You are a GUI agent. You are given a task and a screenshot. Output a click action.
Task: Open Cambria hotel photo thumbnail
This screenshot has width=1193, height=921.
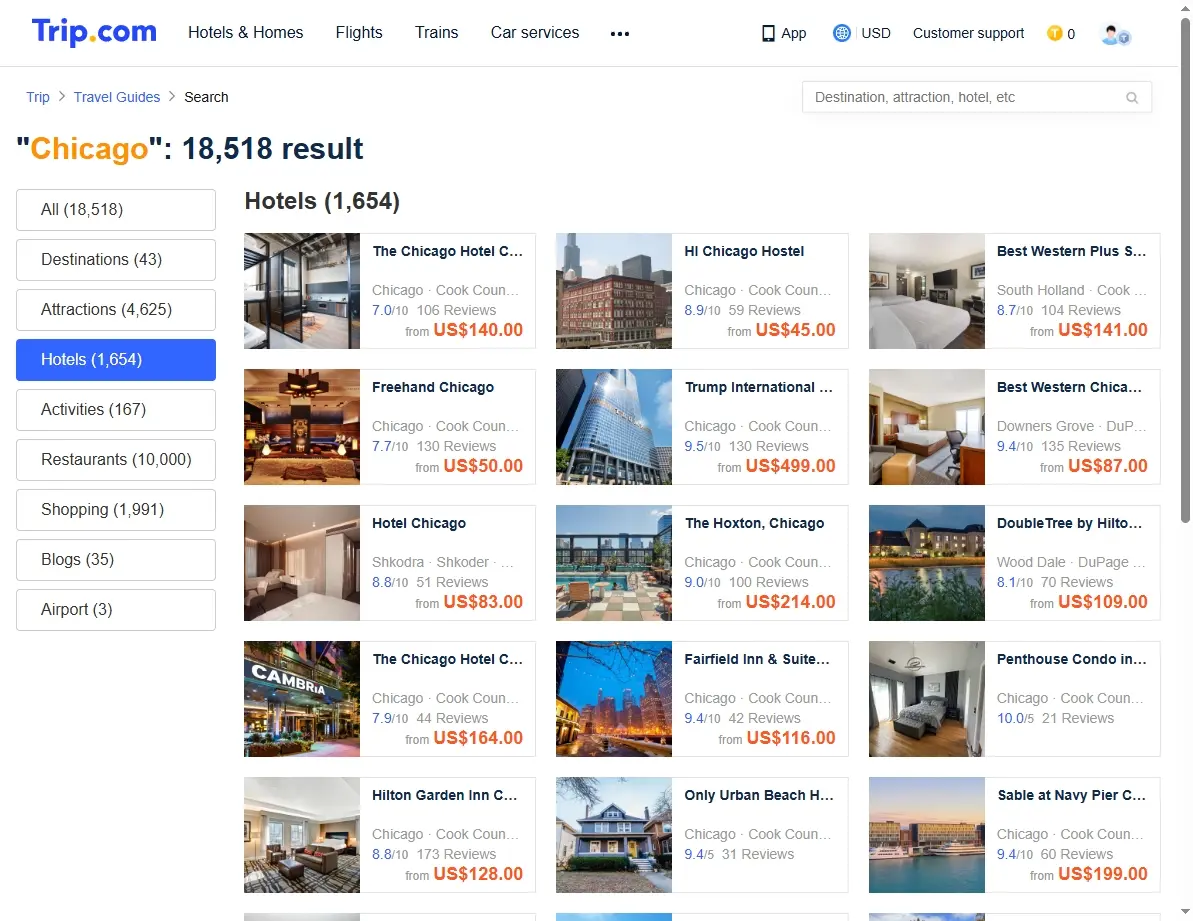tap(302, 700)
